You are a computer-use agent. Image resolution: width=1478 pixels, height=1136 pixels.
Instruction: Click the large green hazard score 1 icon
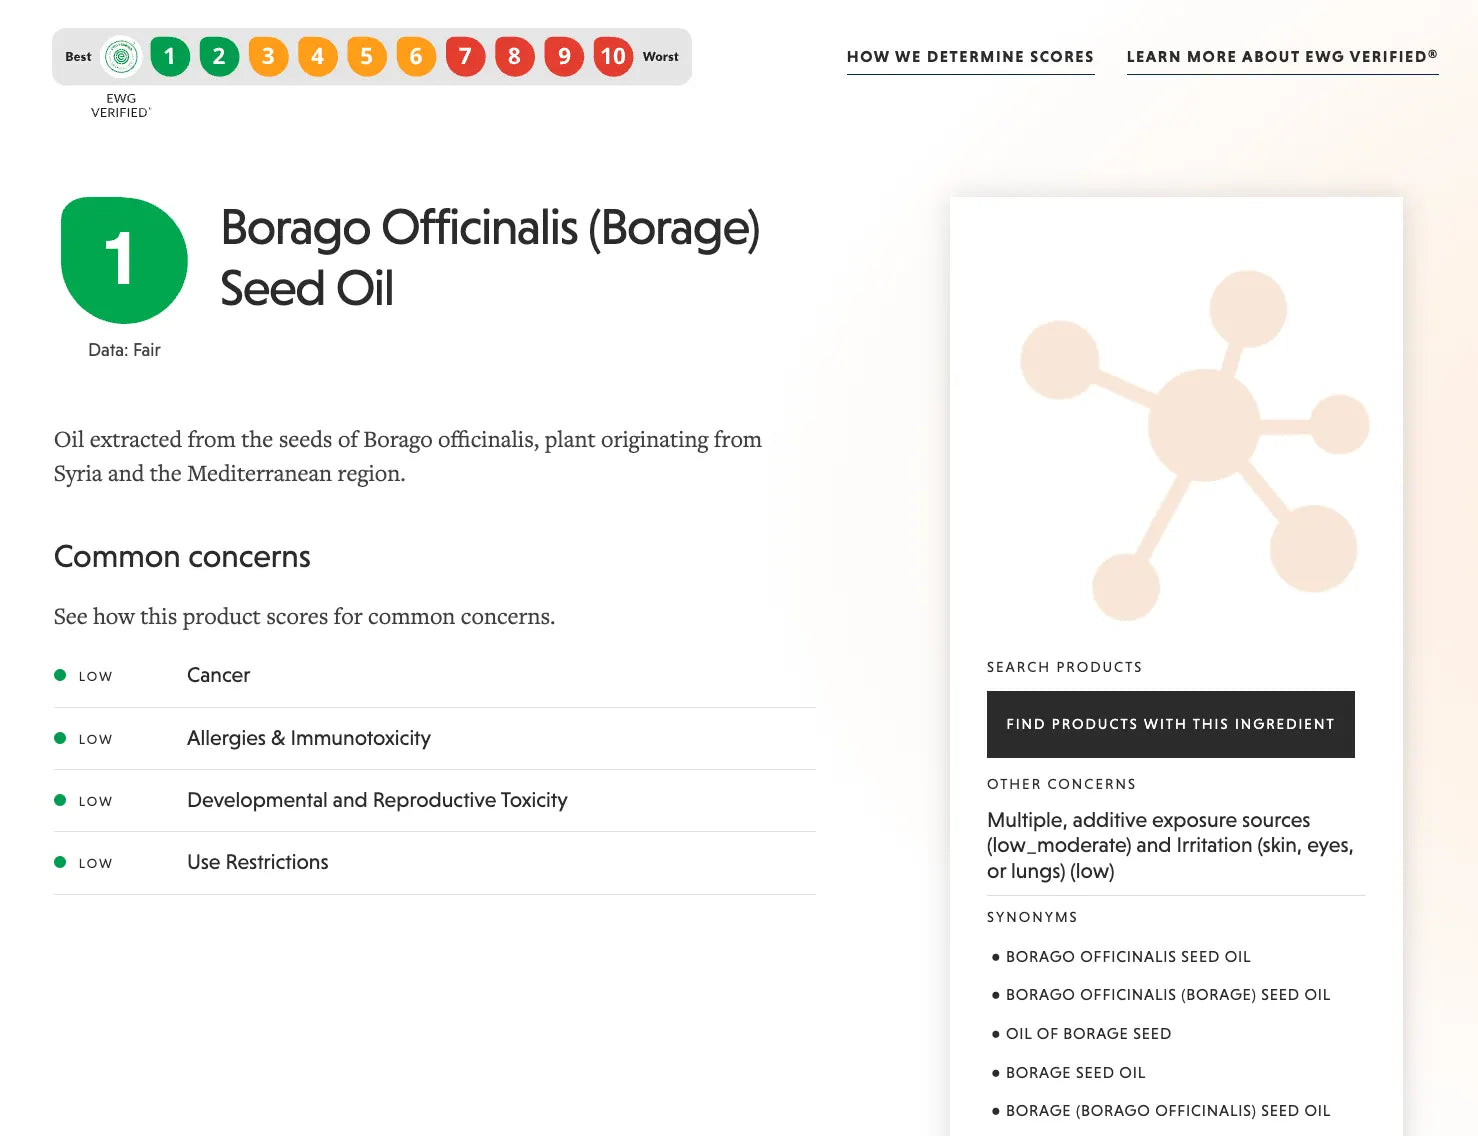[x=124, y=260]
